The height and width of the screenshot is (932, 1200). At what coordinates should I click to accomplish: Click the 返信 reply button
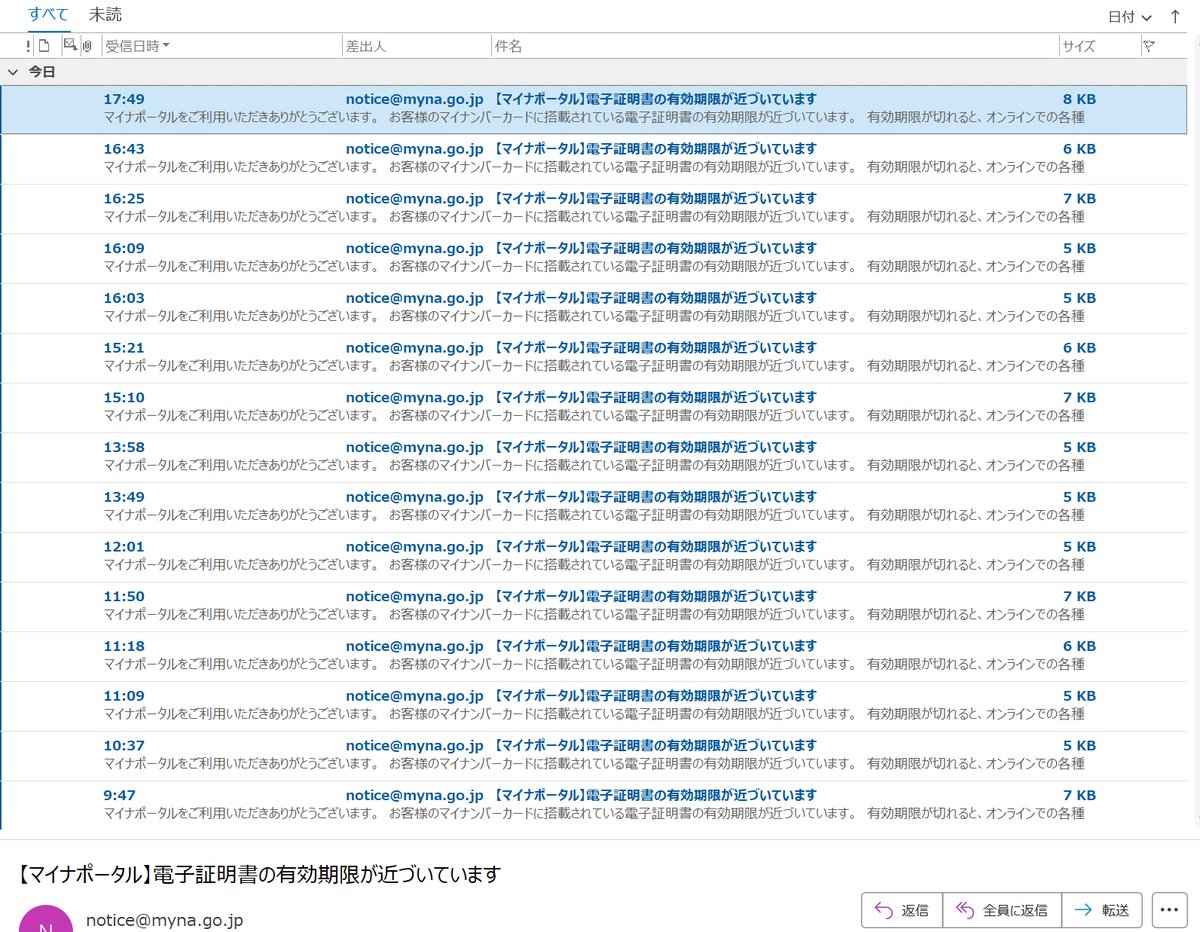pos(902,910)
